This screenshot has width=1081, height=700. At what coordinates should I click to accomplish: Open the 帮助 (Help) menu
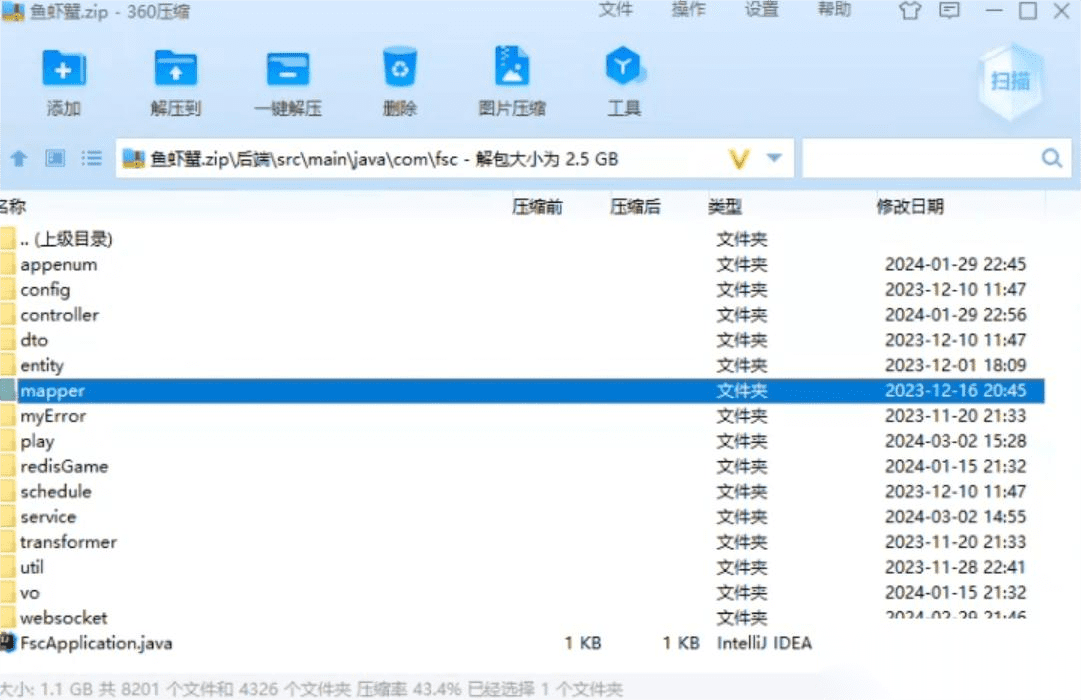[834, 10]
